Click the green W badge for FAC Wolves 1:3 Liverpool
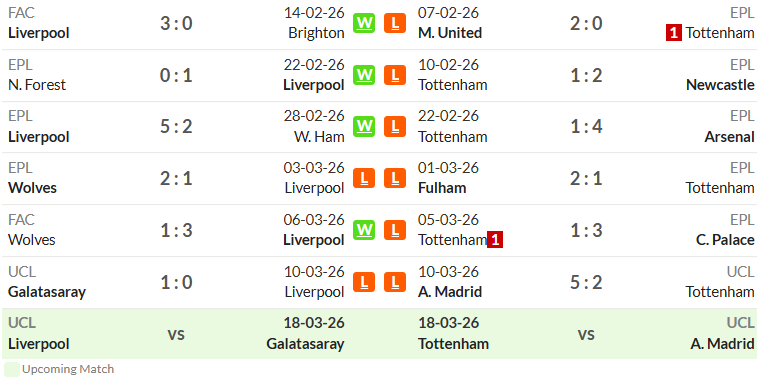This screenshot has width=757, height=392. tap(364, 230)
